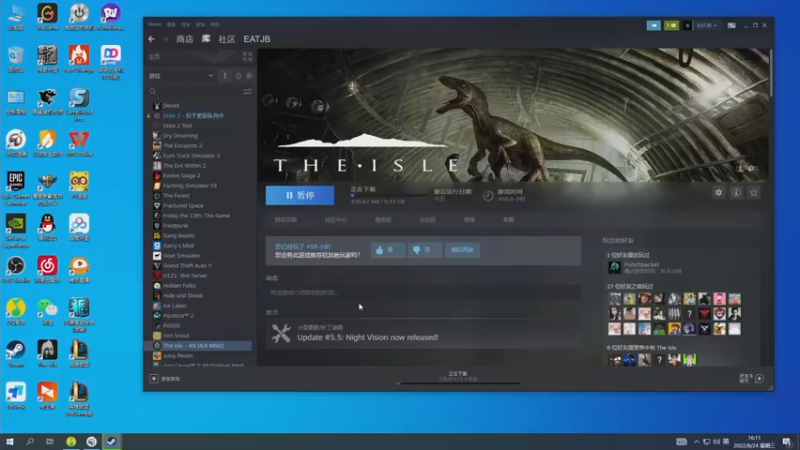This screenshot has width=800, height=450.
Task: Open Windows Start menu
Action: pos(10,442)
